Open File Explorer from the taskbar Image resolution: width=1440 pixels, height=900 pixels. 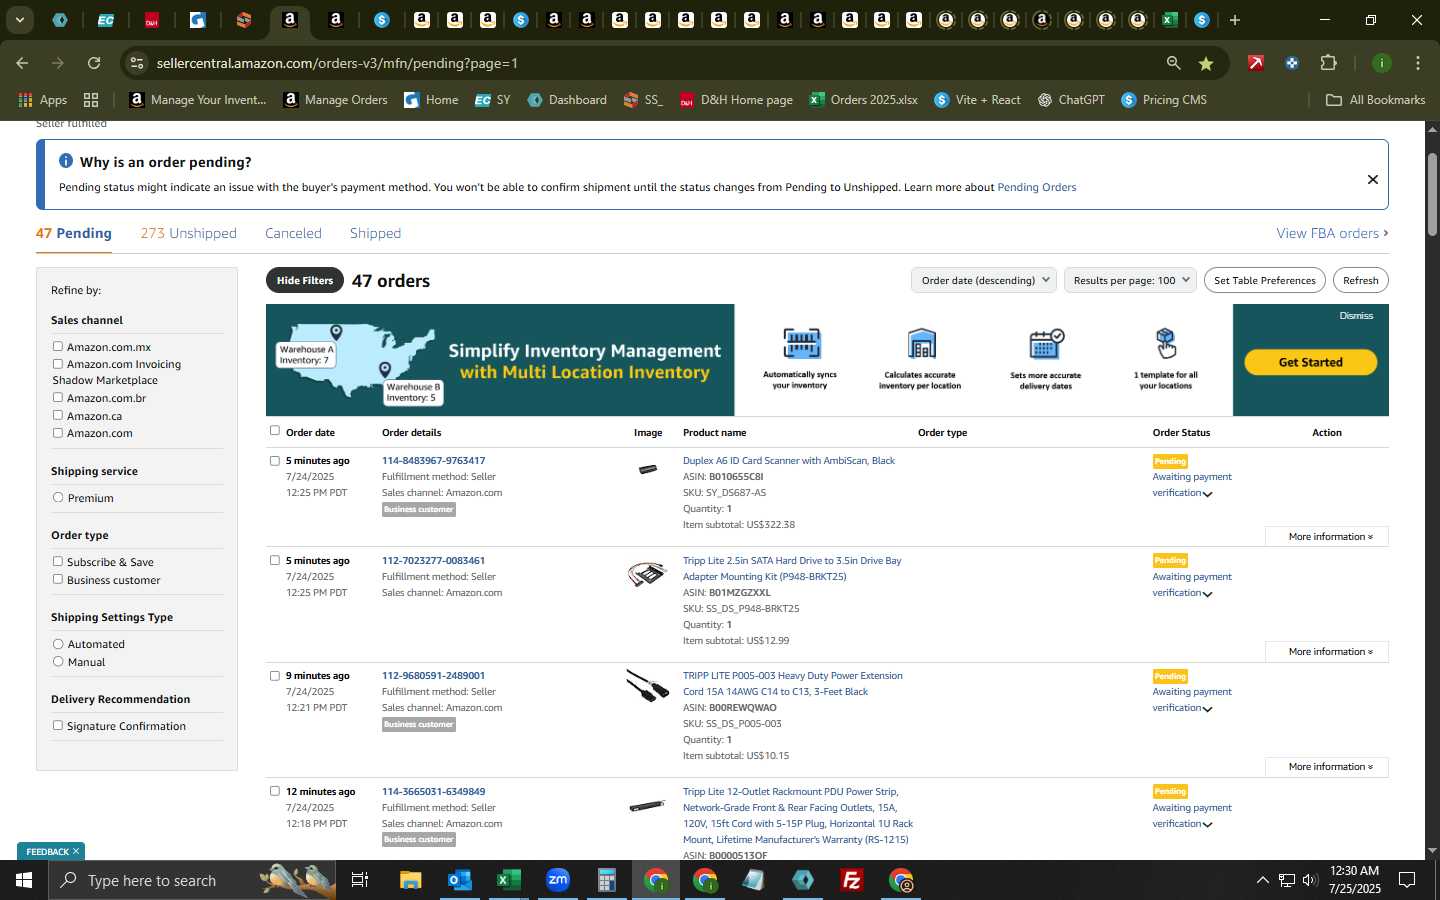click(x=410, y=880)
